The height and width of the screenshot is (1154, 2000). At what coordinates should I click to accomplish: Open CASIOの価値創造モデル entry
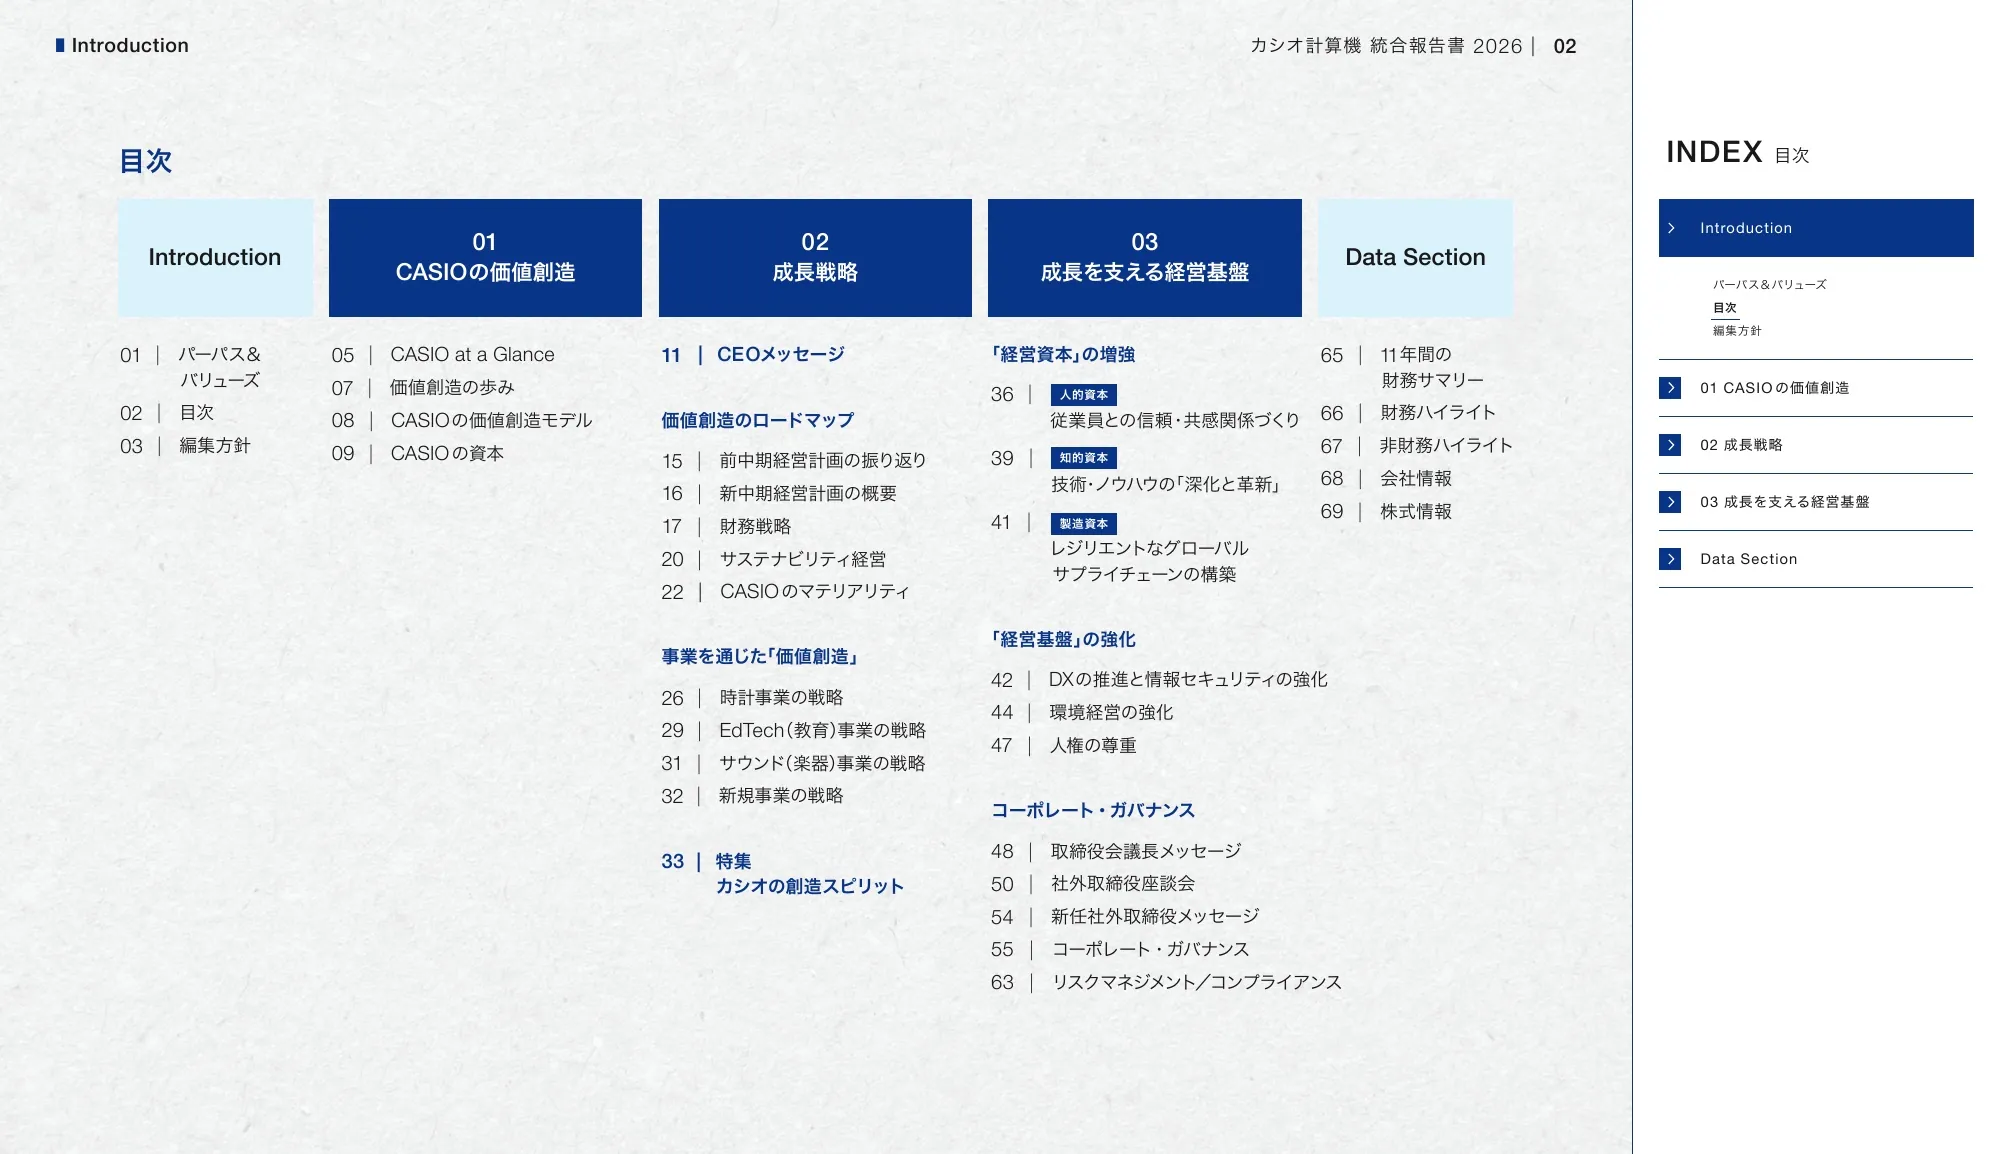[x=462, y=421]
